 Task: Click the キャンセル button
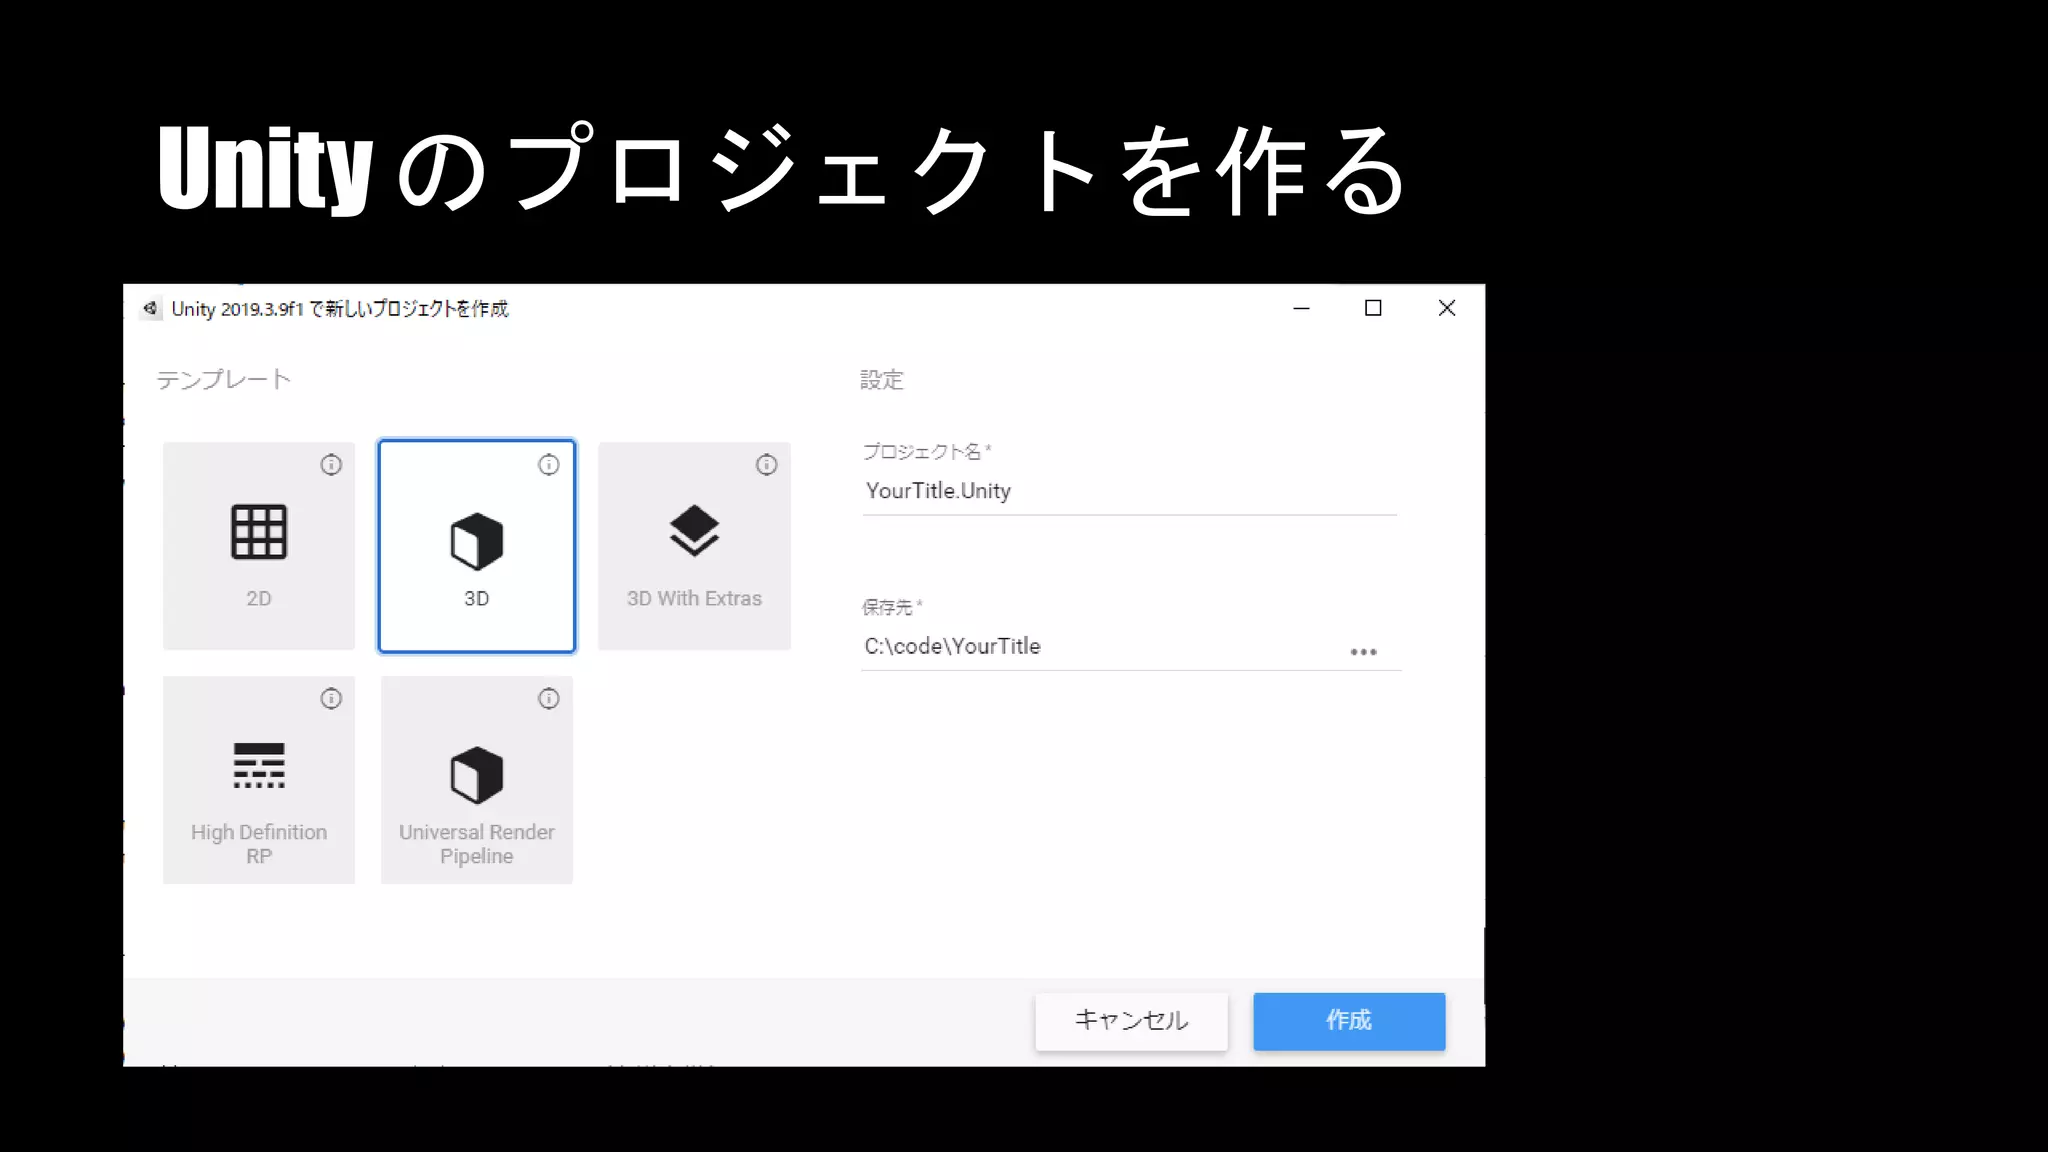(1131, 1021)
